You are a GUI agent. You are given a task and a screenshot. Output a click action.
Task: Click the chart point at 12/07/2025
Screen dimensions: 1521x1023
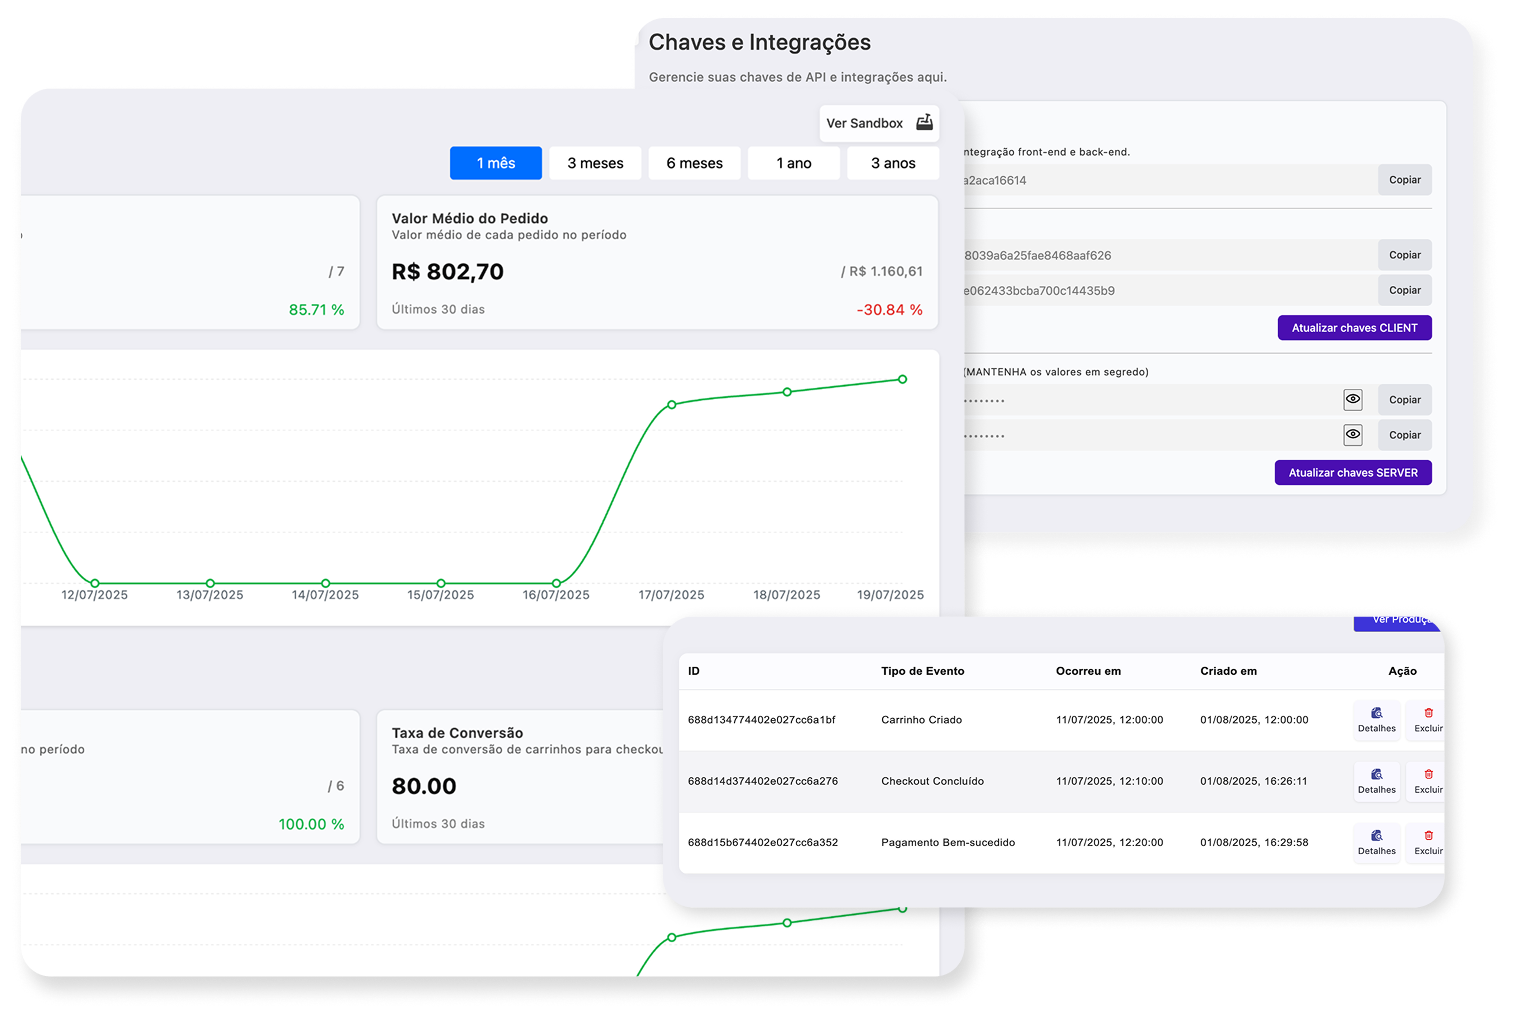[95, 583]
